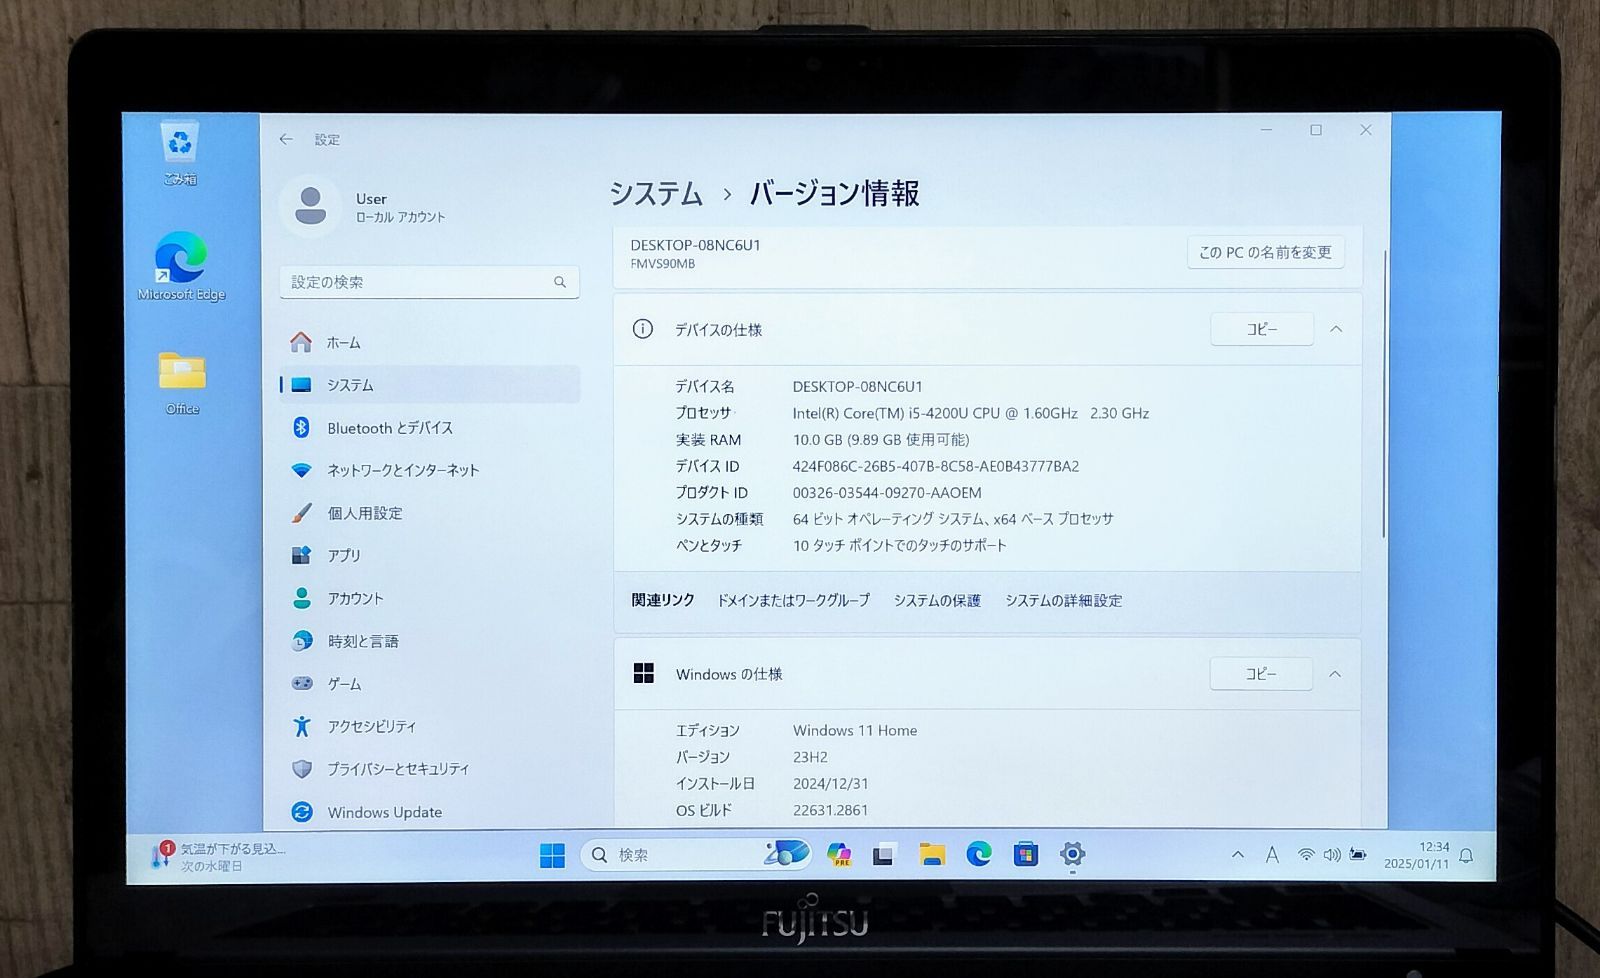The height and width of the screenshot is (978, 1600).
Task: Open アプリ settings
Action: point(344,555)
